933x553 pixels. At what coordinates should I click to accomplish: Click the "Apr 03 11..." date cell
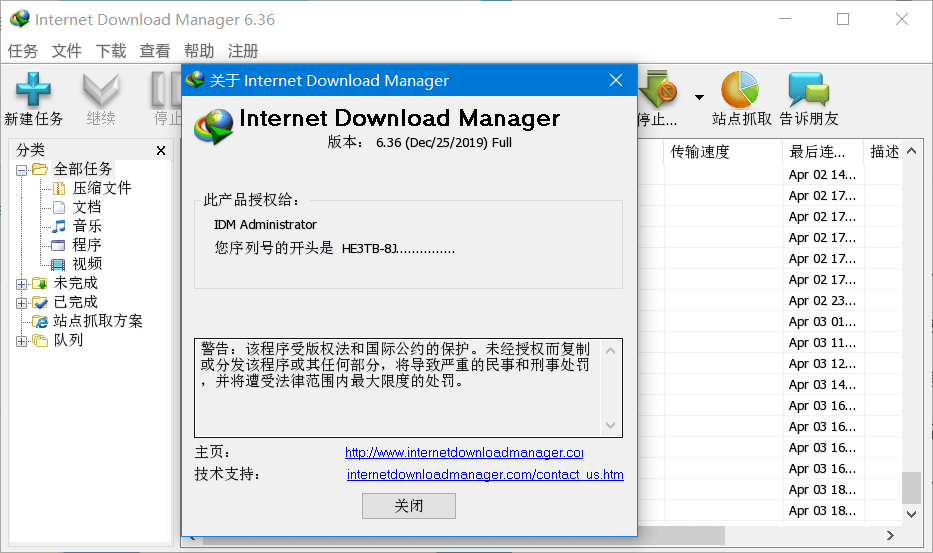(x=822, y=342)
